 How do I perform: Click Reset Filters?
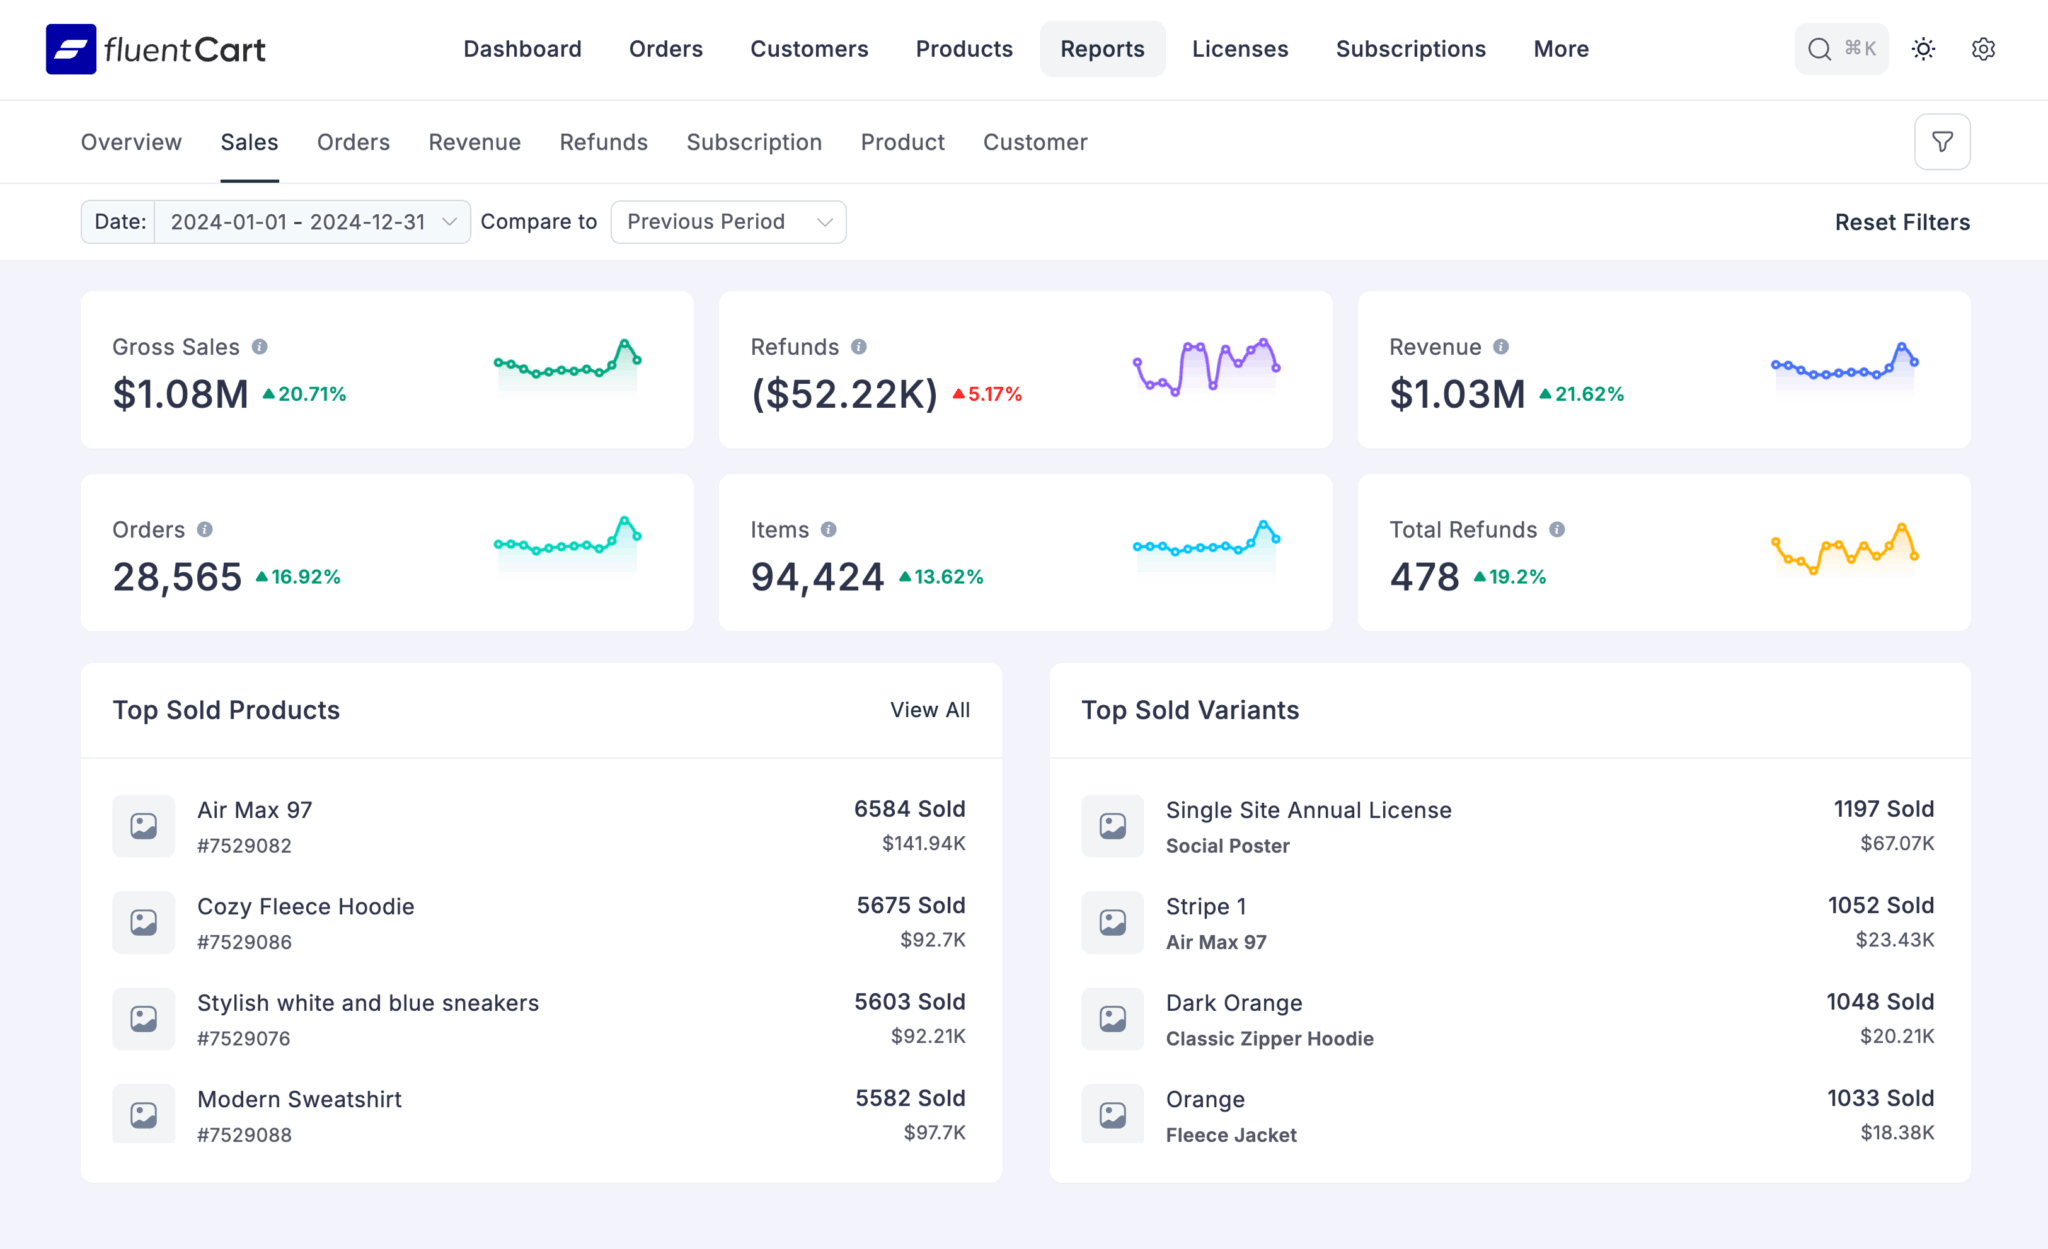pyautogui.click(x=1902, y=221)
